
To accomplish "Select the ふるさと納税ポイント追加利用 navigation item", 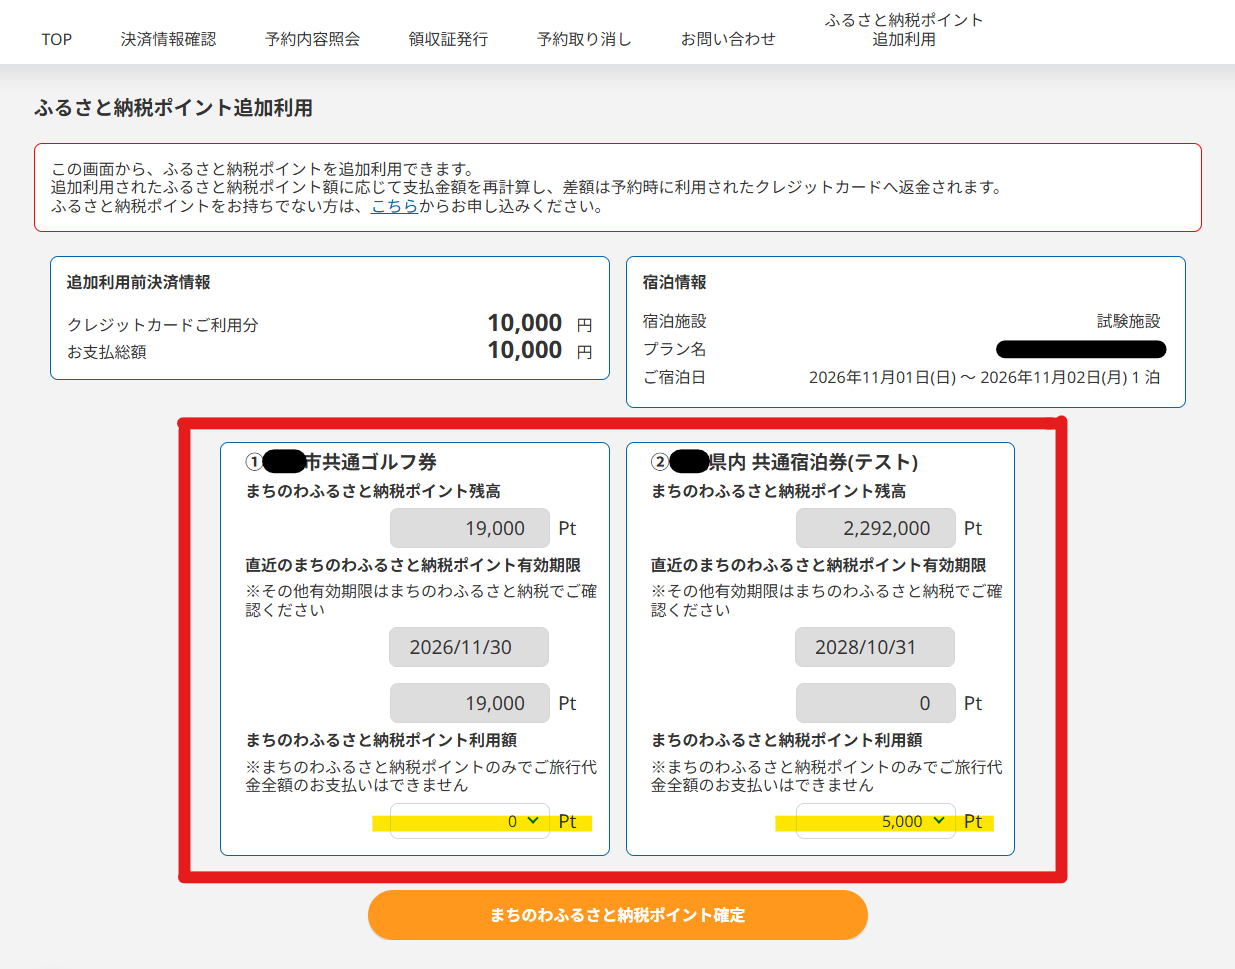I will (904, 30).
